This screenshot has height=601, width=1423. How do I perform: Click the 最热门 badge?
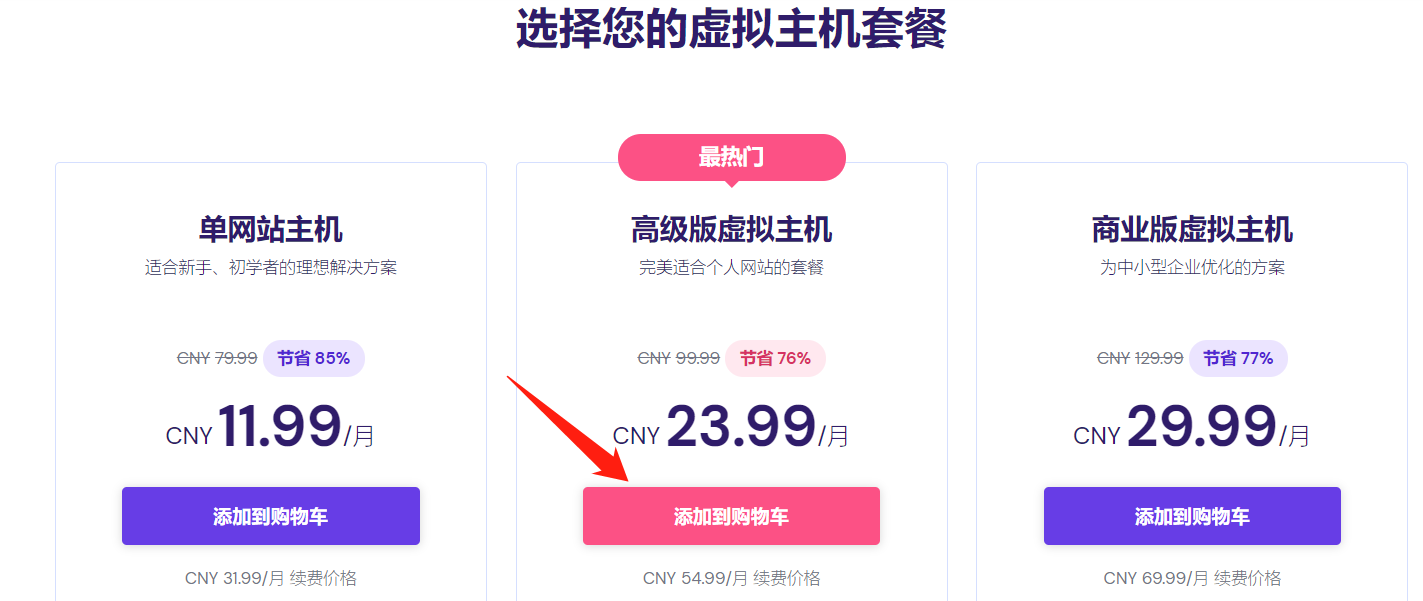731,158
